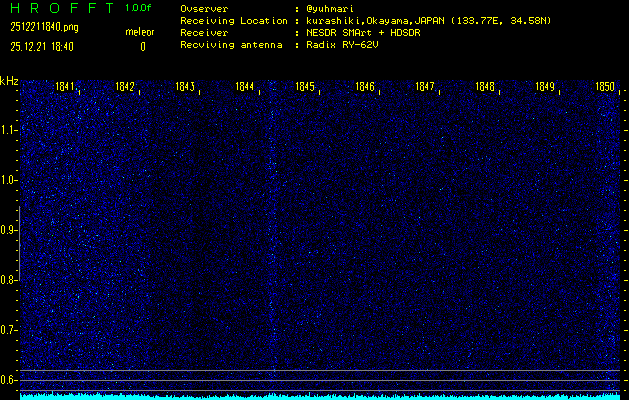Click the 1842 time marker

125,86
